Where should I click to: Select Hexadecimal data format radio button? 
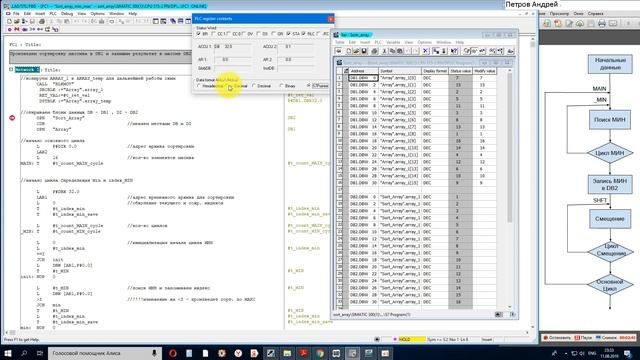coord(199,86)
